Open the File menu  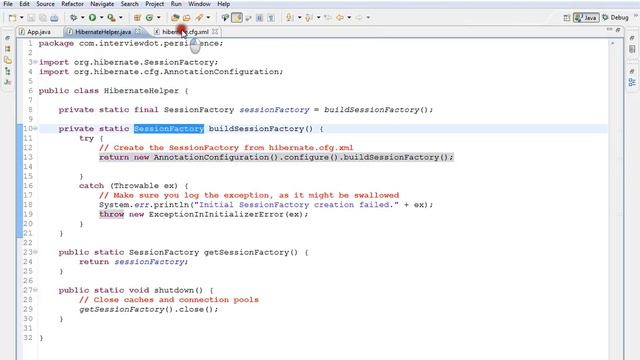tap(8, 4)
